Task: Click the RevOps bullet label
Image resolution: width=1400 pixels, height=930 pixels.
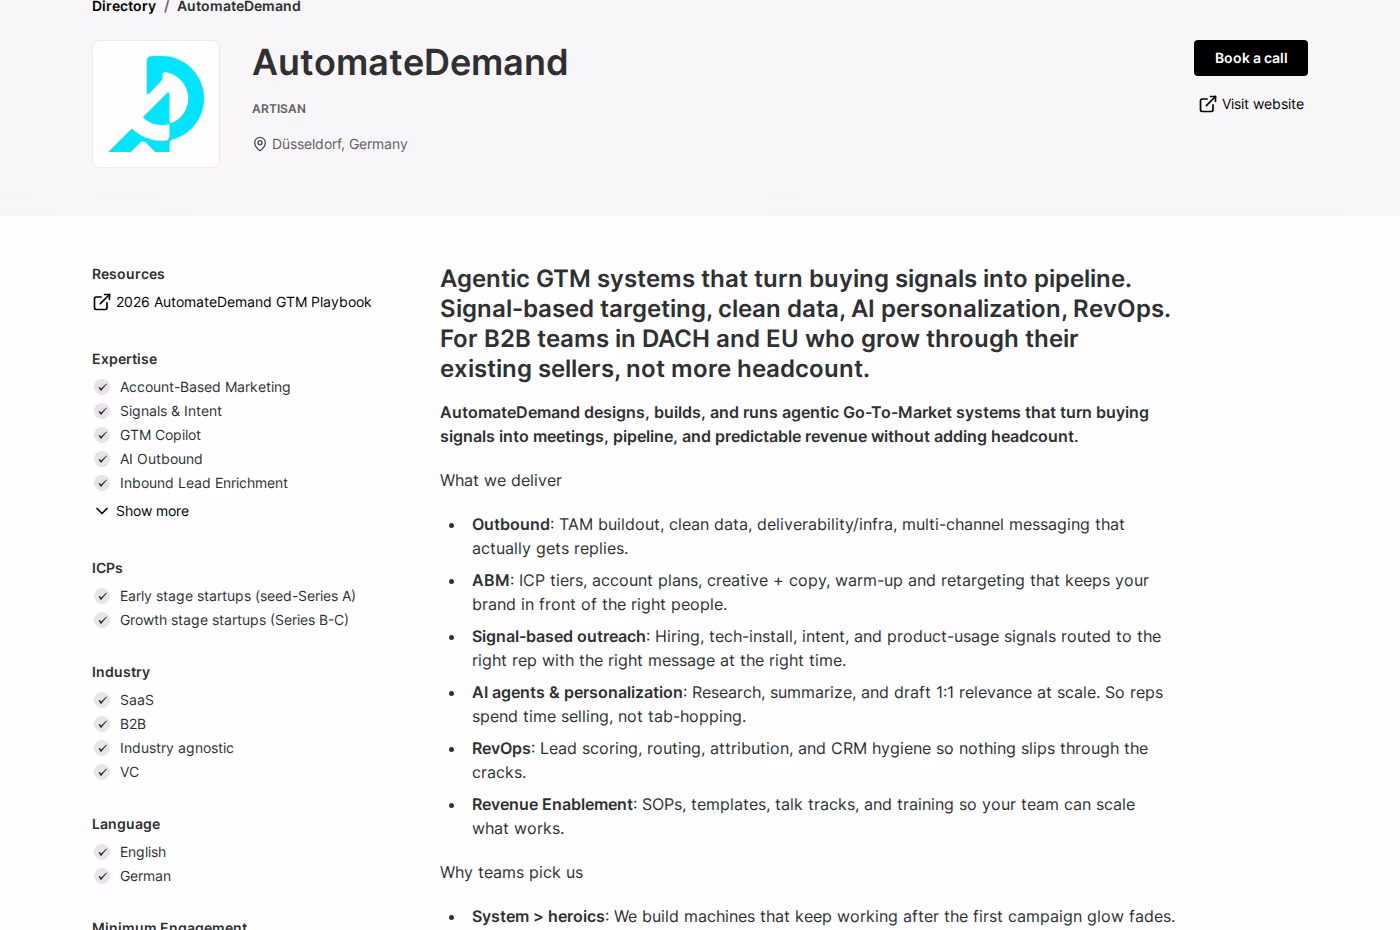Action: [x=501, y=748]
